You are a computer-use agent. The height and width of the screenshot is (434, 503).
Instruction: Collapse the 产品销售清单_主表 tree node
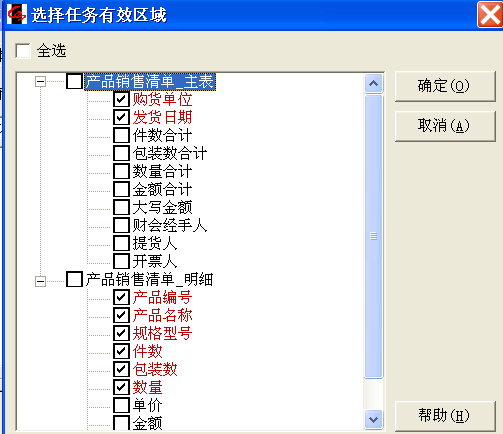(x=40, y=81)
